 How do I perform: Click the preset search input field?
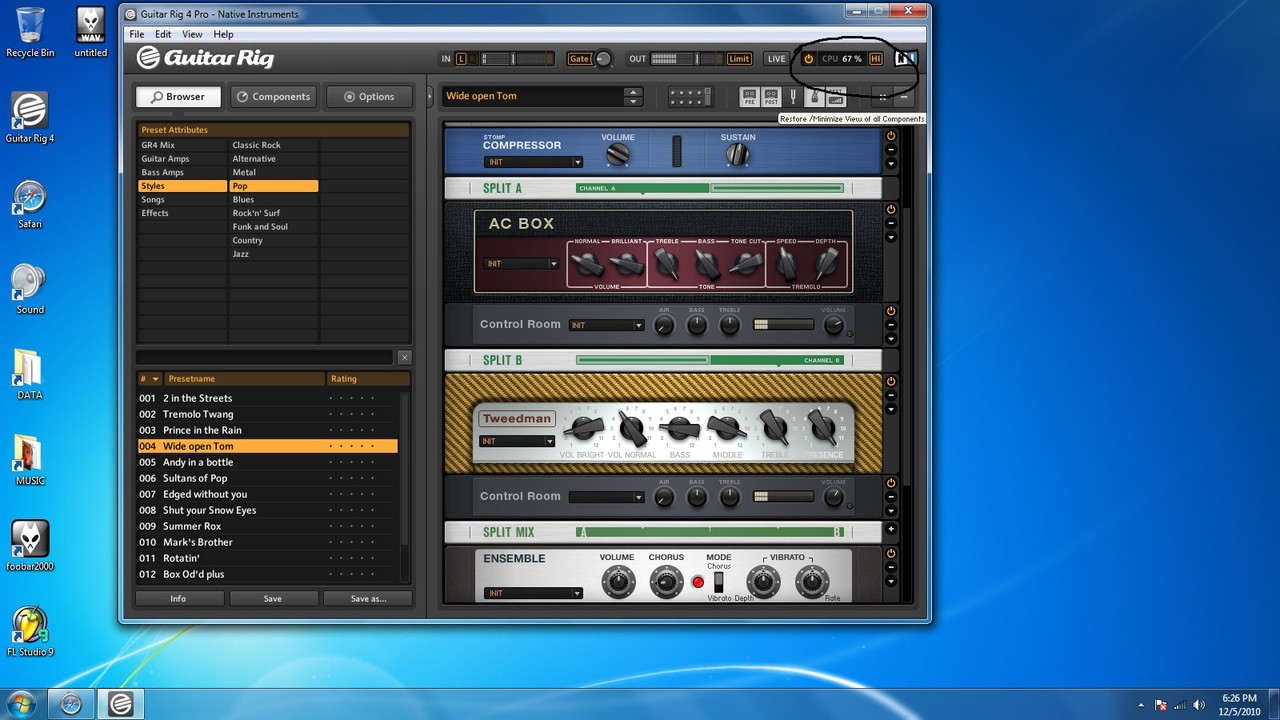(265, 357)
